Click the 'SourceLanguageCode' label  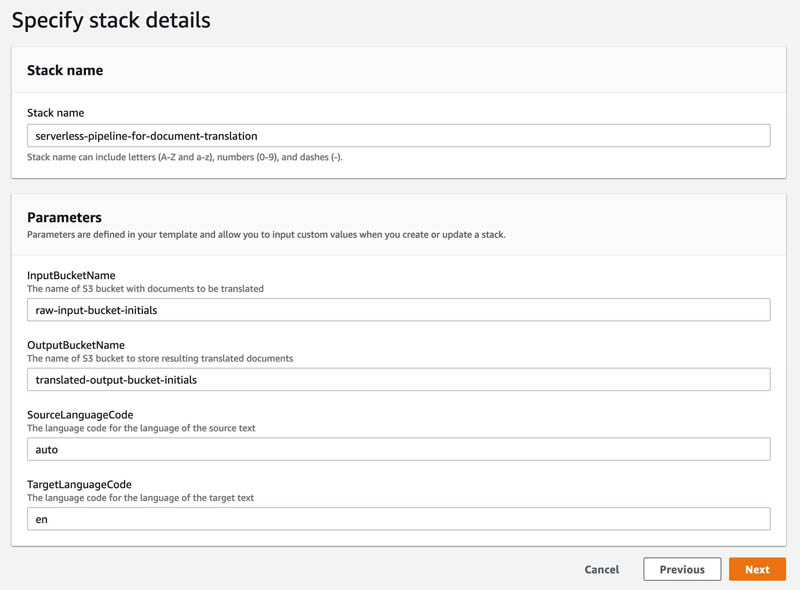pyautogui.click(x=80, y=414)
